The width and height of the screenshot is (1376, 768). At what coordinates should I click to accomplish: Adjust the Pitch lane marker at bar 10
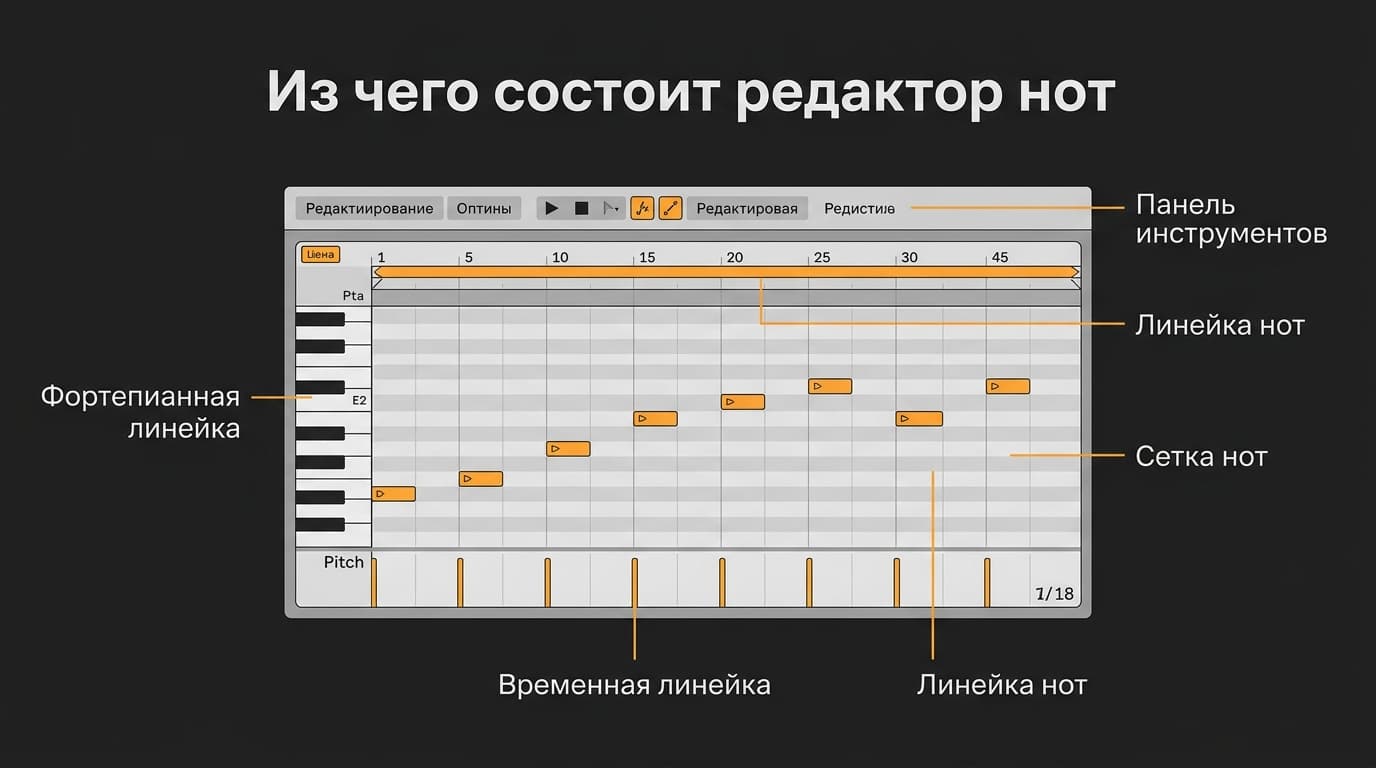(x=547, y=582)
